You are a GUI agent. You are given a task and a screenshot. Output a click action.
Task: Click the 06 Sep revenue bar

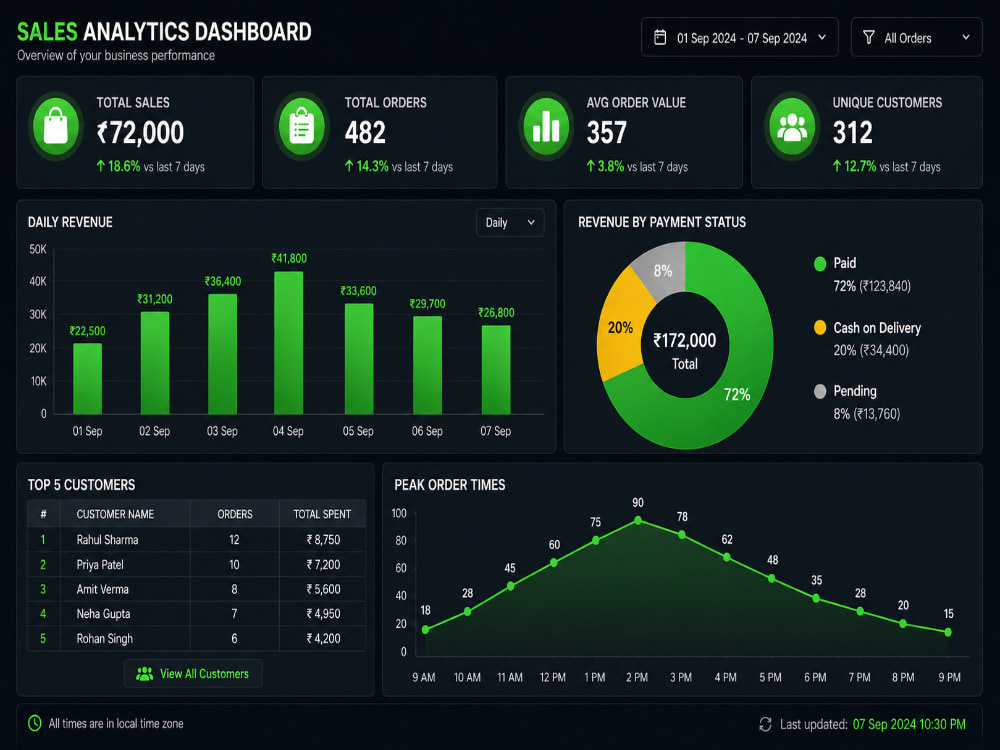tap(427, 365)
